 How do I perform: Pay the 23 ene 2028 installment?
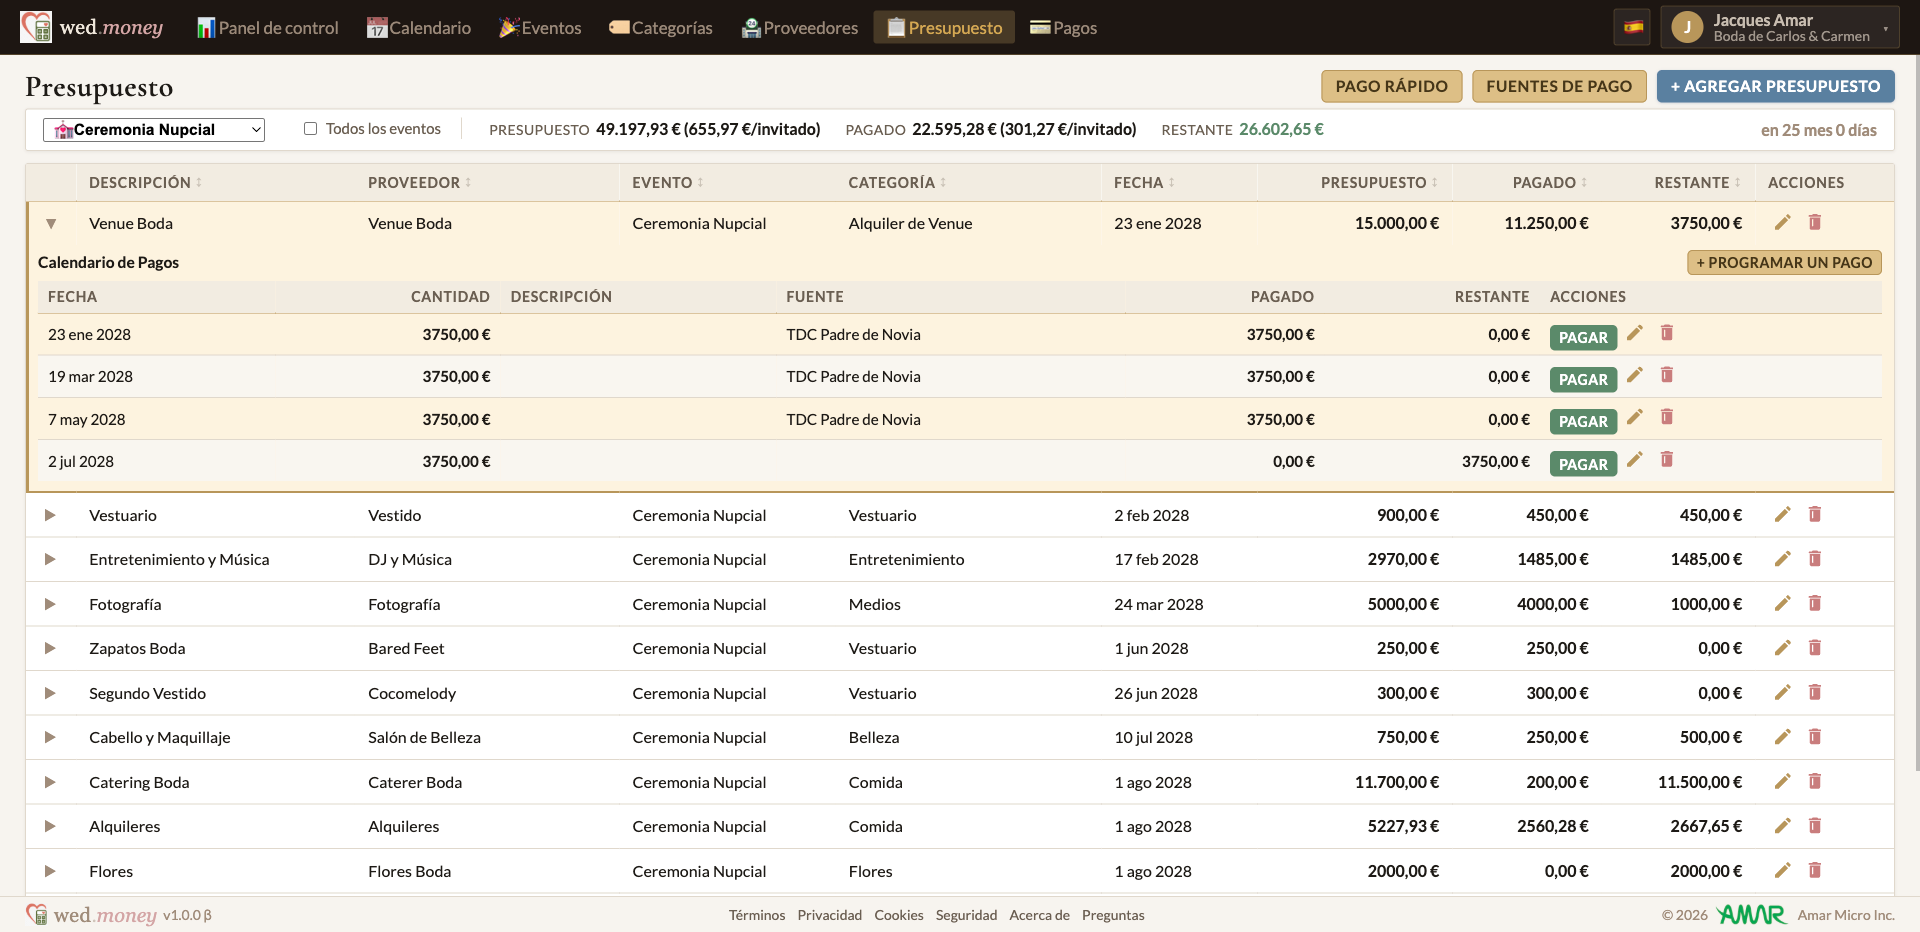point(1583,337)
